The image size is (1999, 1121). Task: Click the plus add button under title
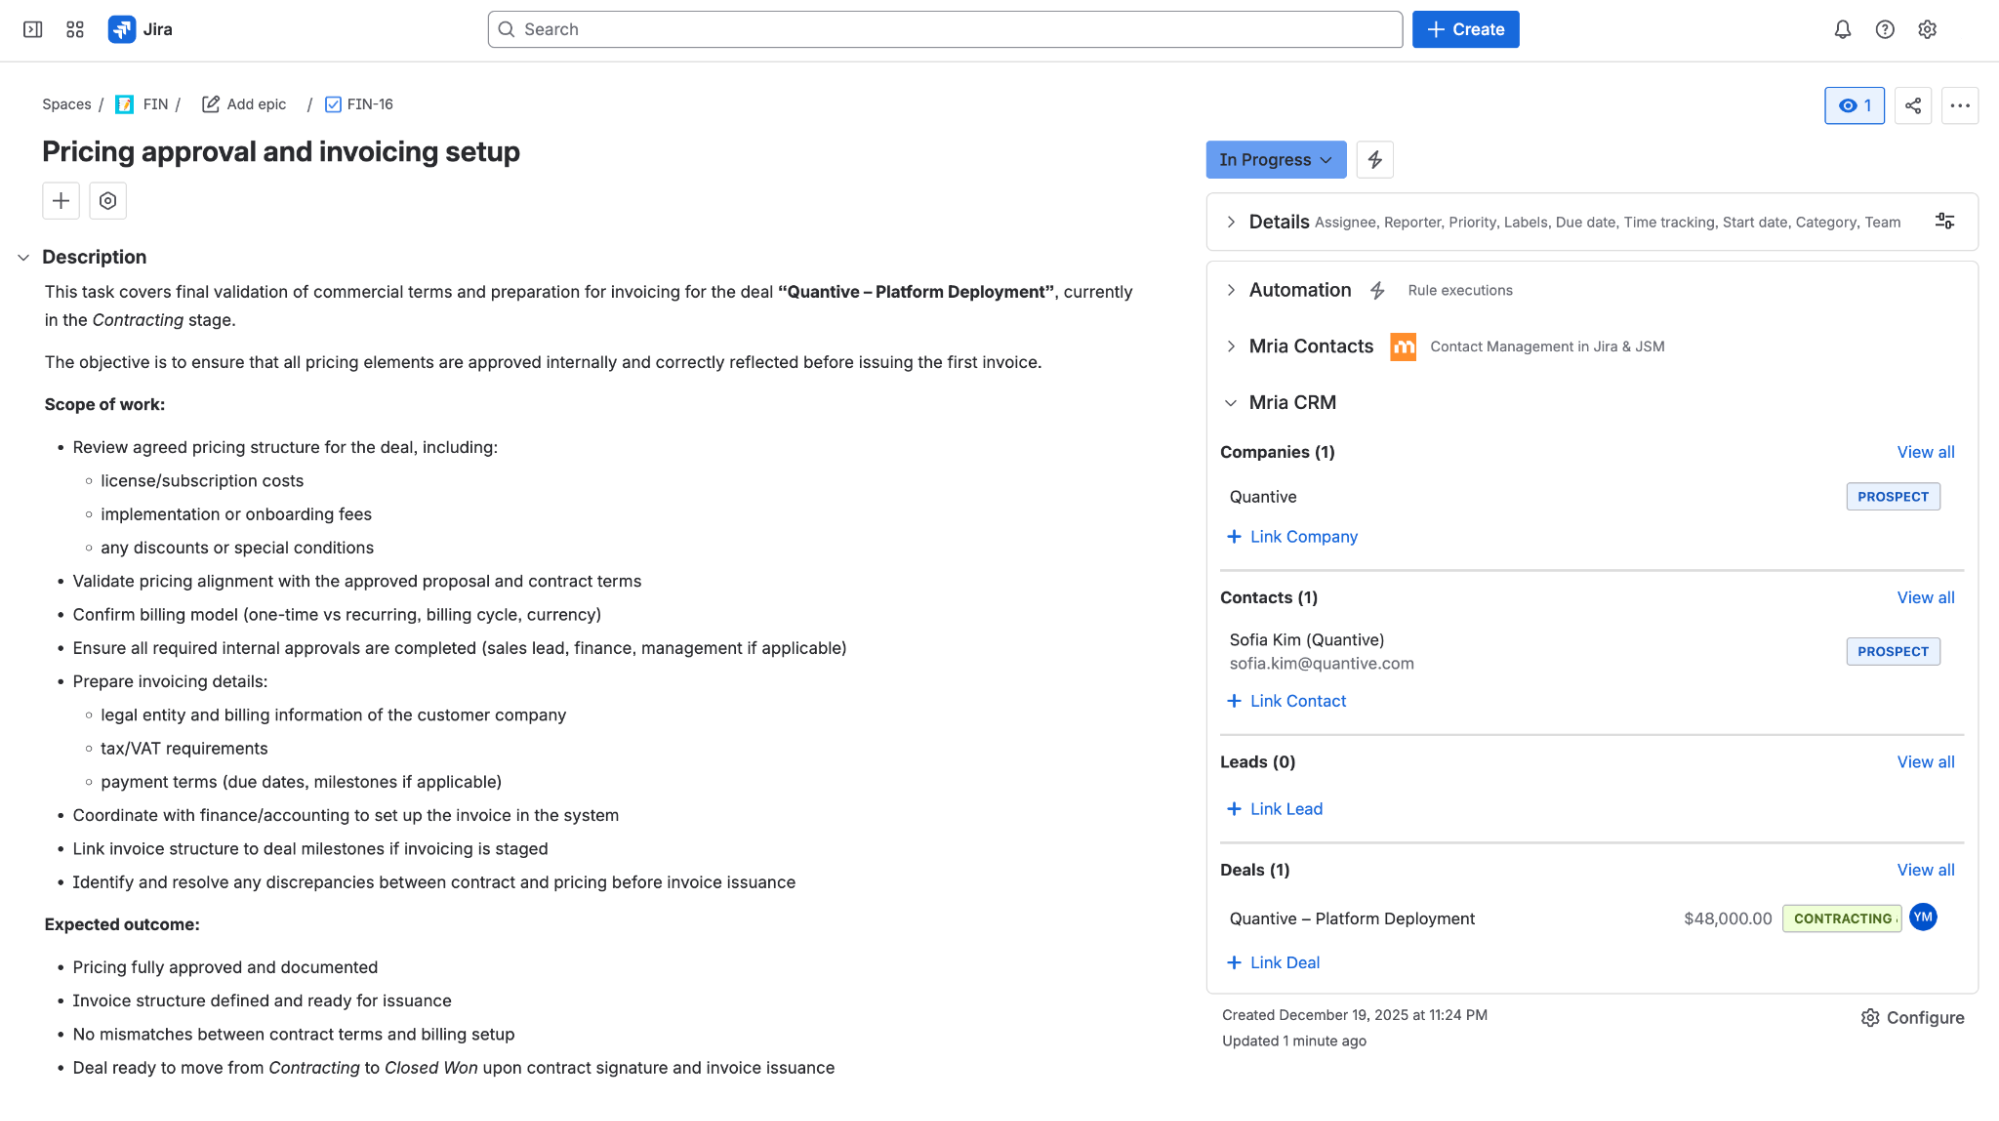[61, 200]
